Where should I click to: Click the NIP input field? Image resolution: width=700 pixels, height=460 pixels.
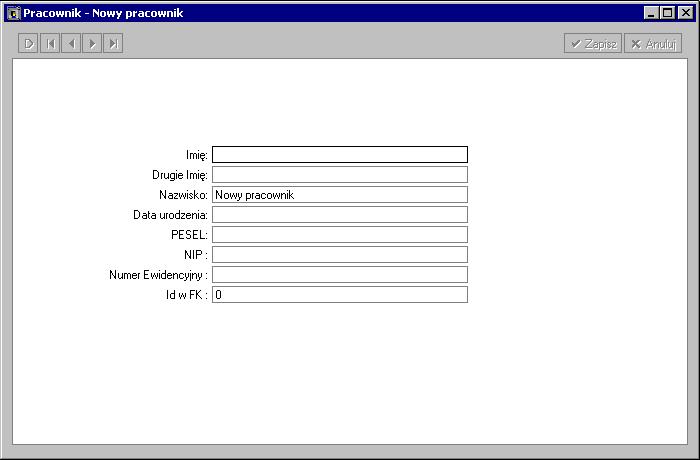click(340, 255)
